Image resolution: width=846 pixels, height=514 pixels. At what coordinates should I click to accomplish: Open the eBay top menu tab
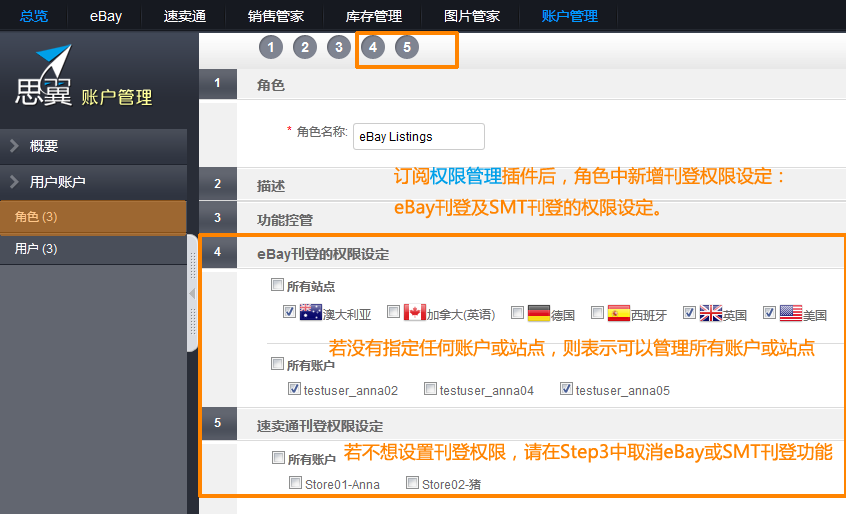106,16
